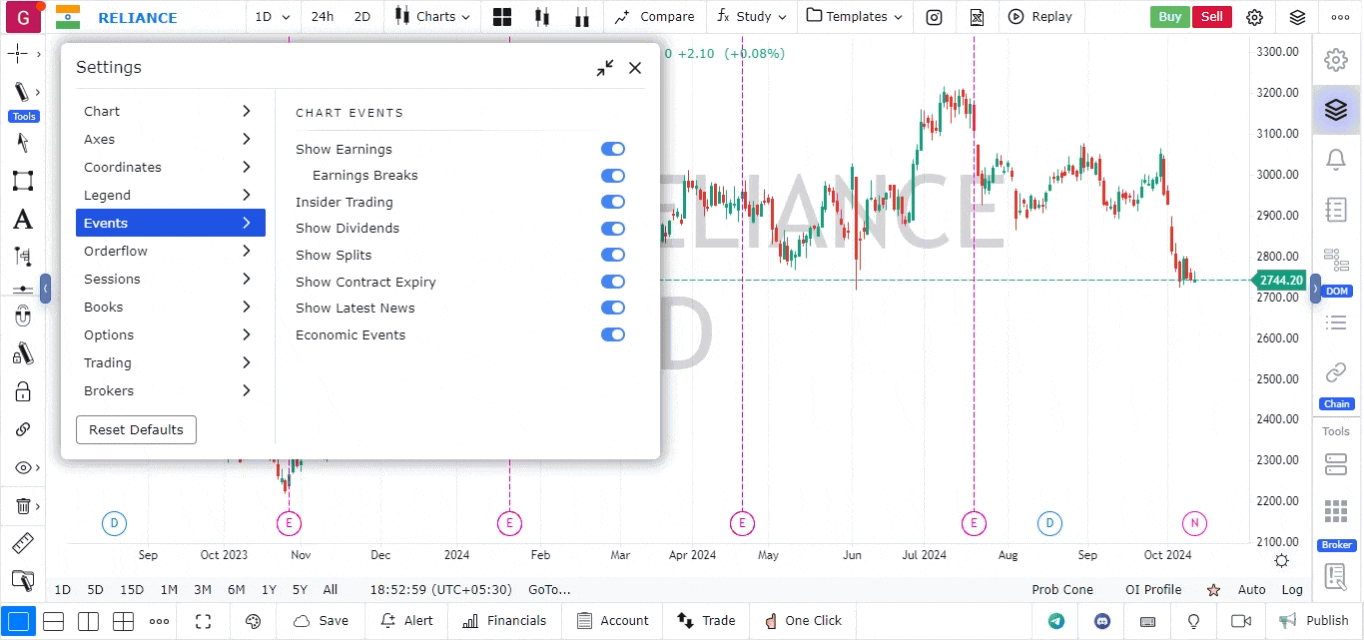The width and height of the screenshot is (1364, 640).
Task: Turn off Show Dividends switch
Action: 612,228
